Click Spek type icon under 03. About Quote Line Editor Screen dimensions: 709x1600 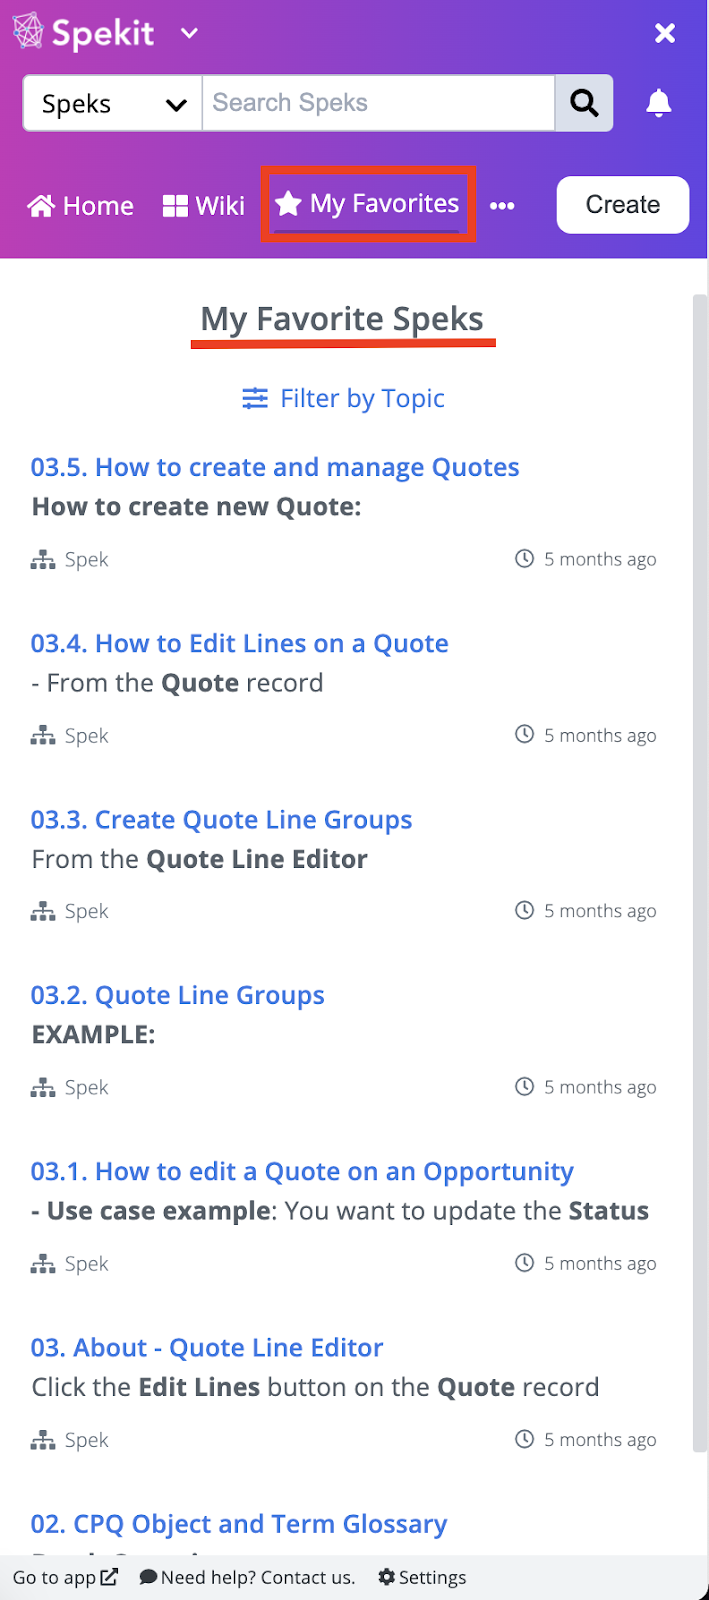coord(43,1440)
